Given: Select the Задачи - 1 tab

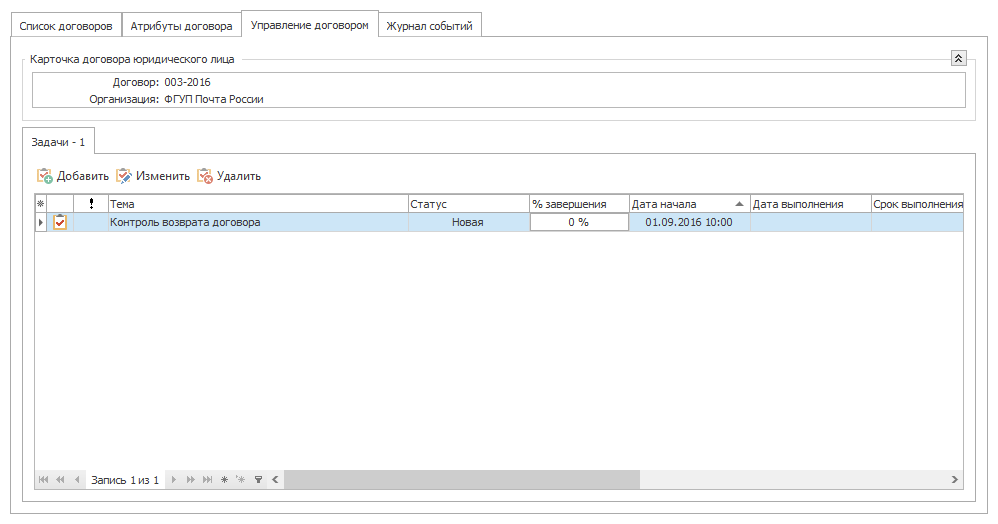Looking at the screenshot, I should click(x=58, y=142).
